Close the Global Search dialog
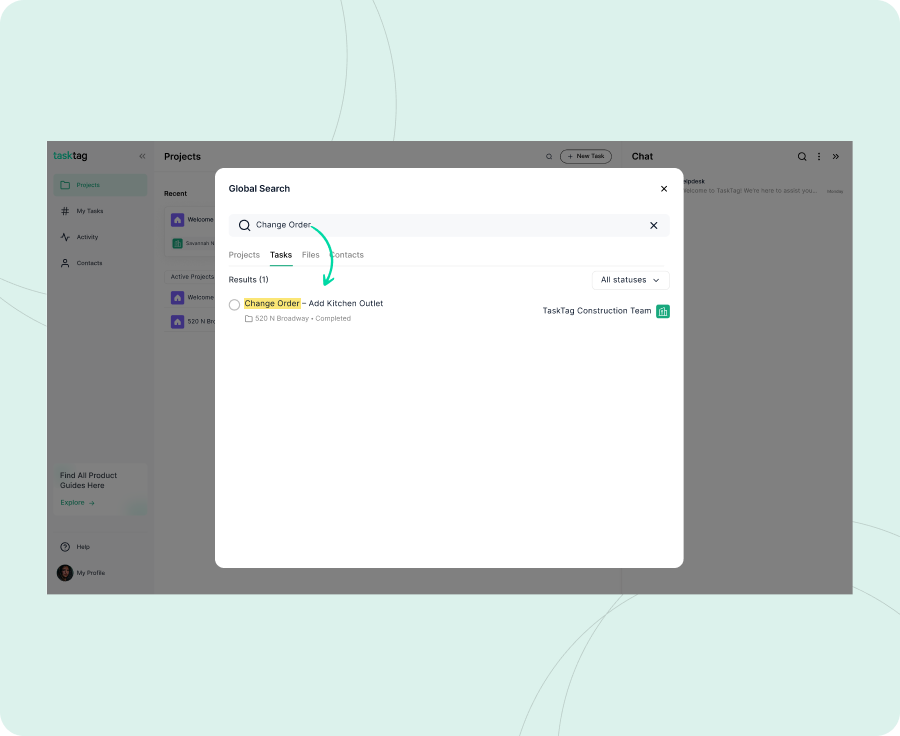The image size is (900, 736). click(x=663, y=189)
